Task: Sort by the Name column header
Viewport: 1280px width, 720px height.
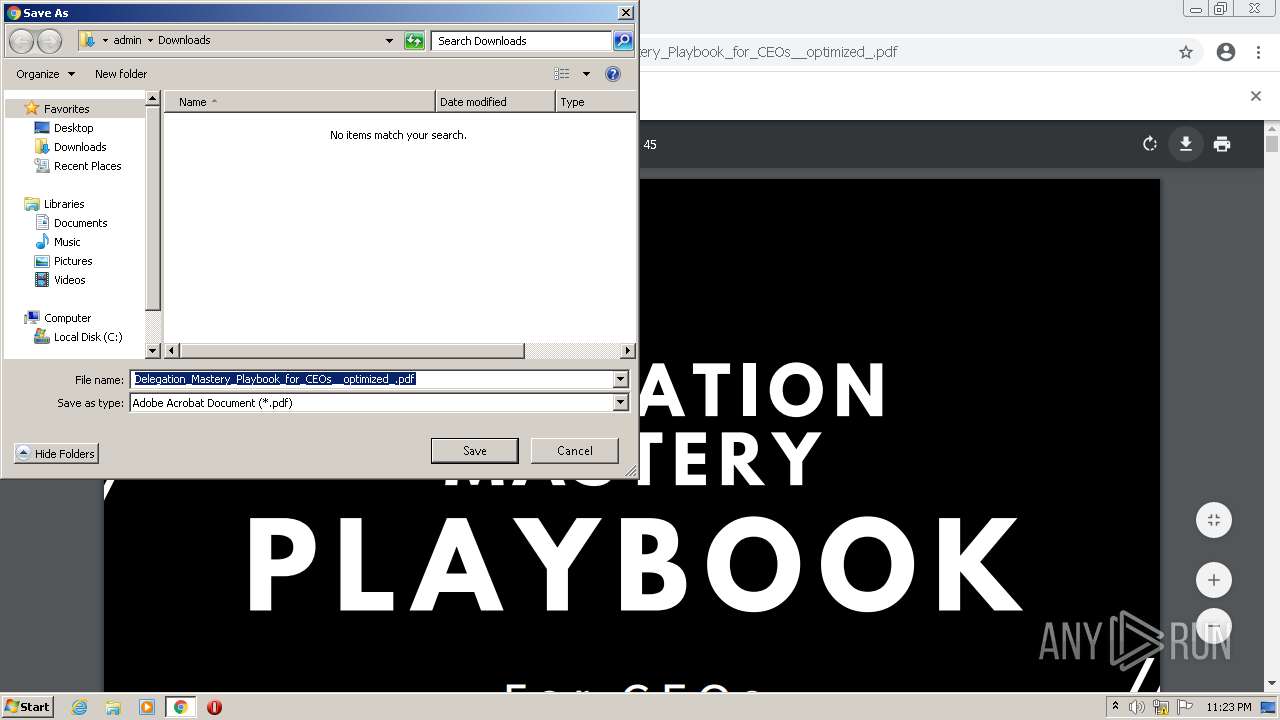Action: point(300,102)
